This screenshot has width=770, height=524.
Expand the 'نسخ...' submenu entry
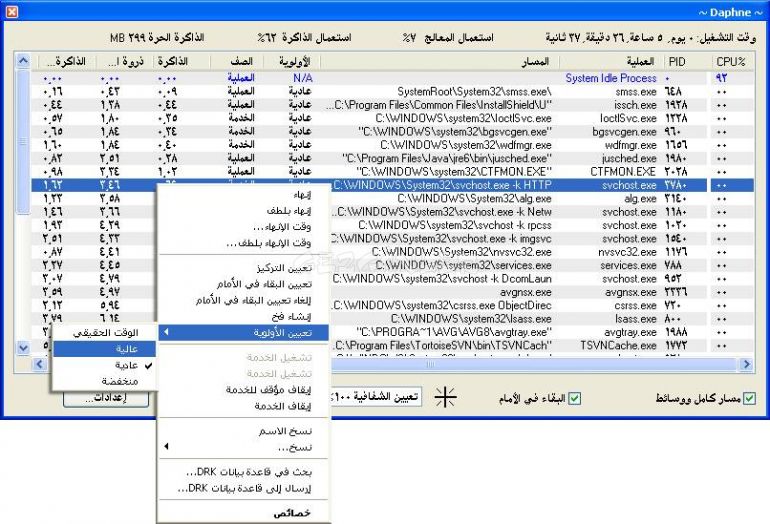(x=244, y=447)
